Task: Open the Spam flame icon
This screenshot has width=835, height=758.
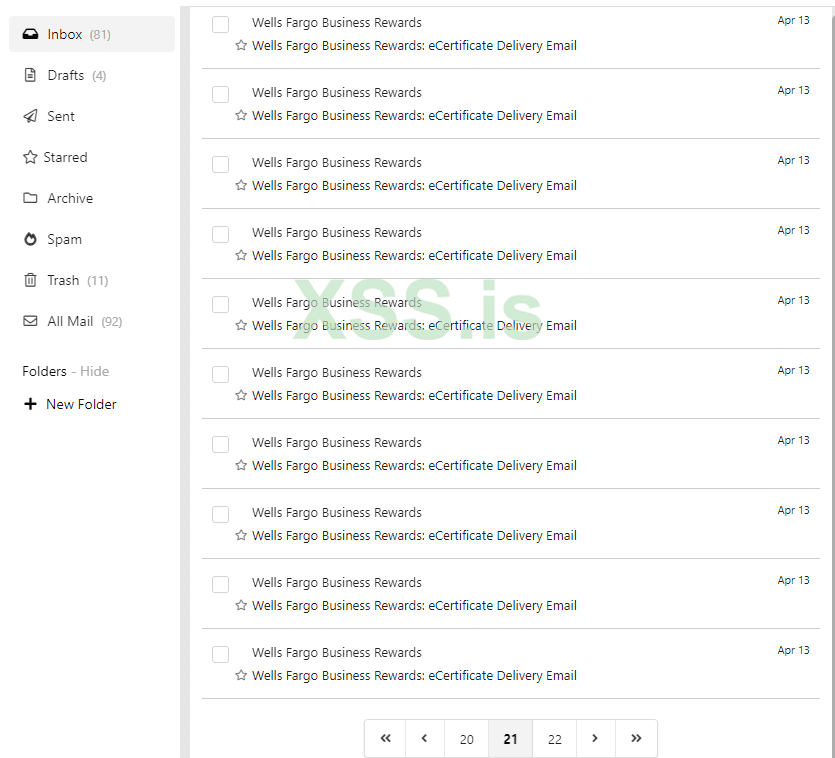Action: click(30, 239)
